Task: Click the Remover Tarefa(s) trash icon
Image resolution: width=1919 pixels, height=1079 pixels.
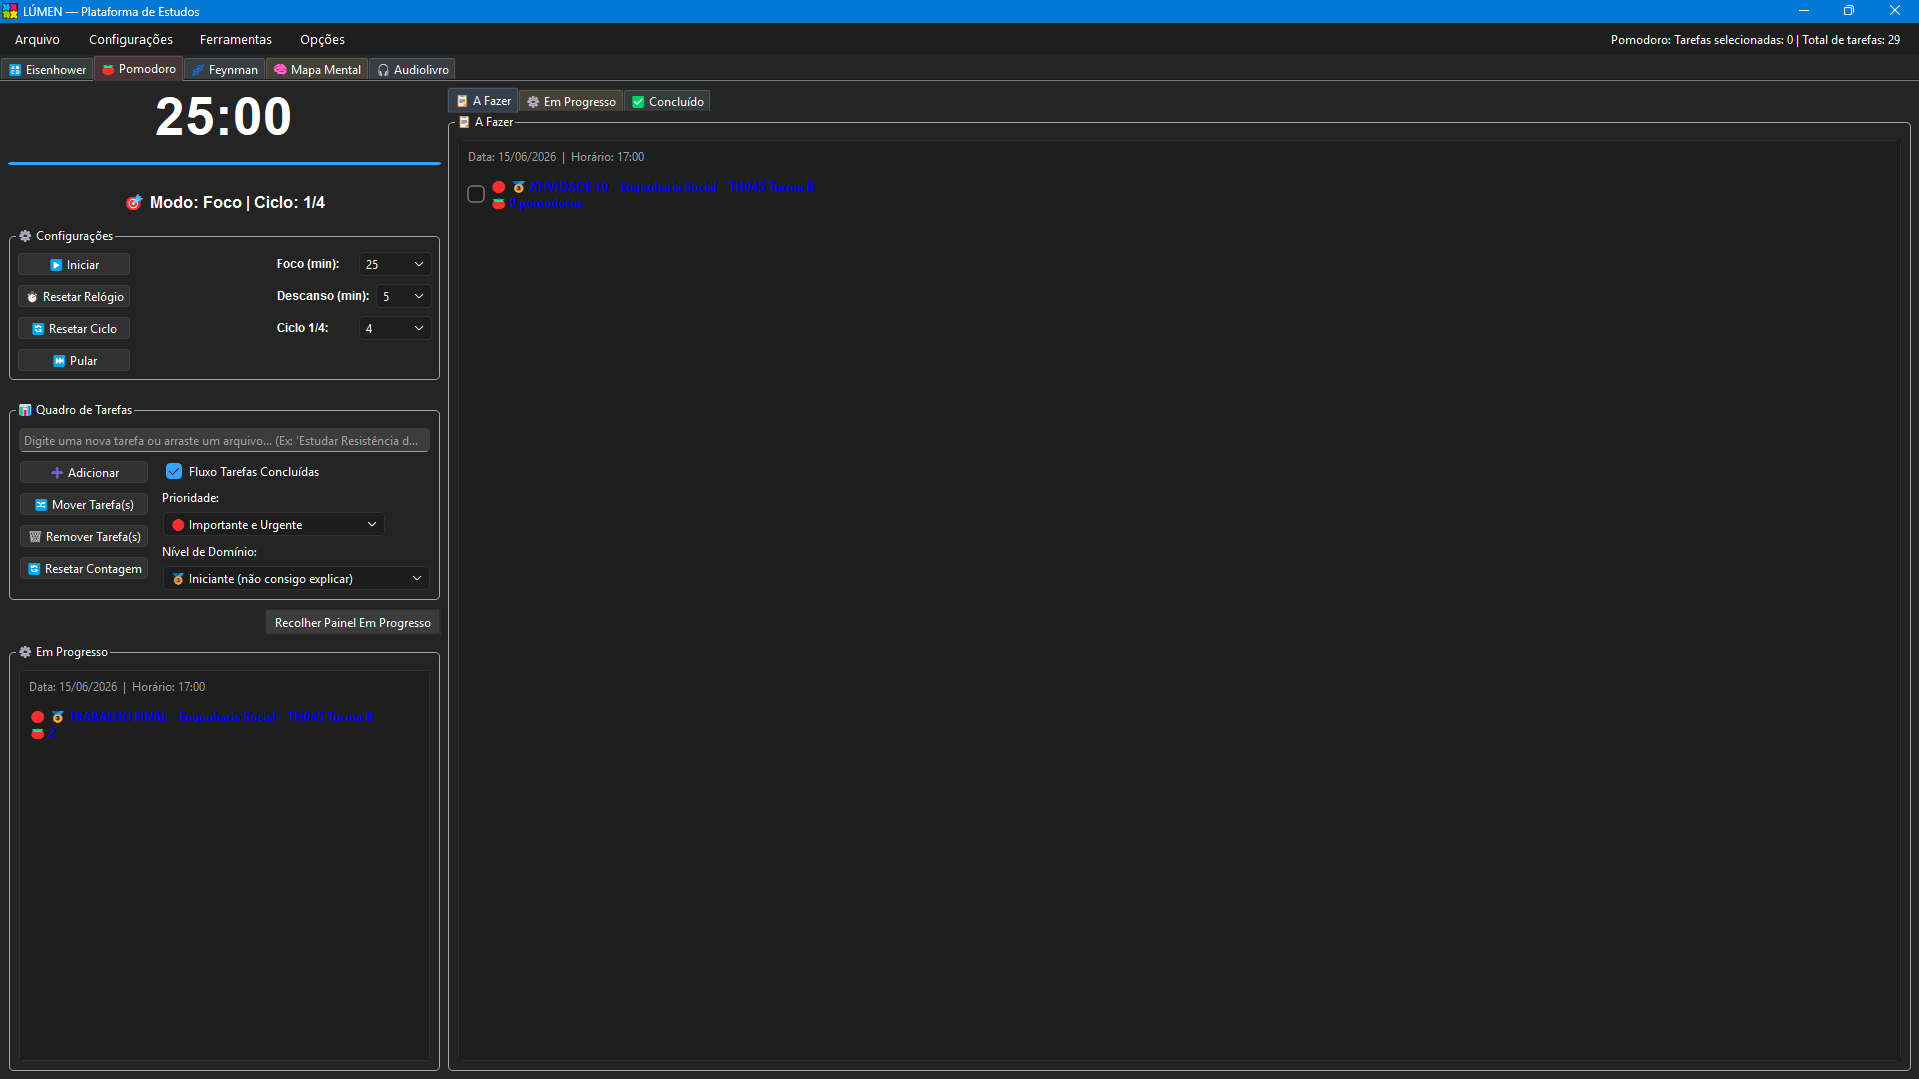Action: coord(35,537)
